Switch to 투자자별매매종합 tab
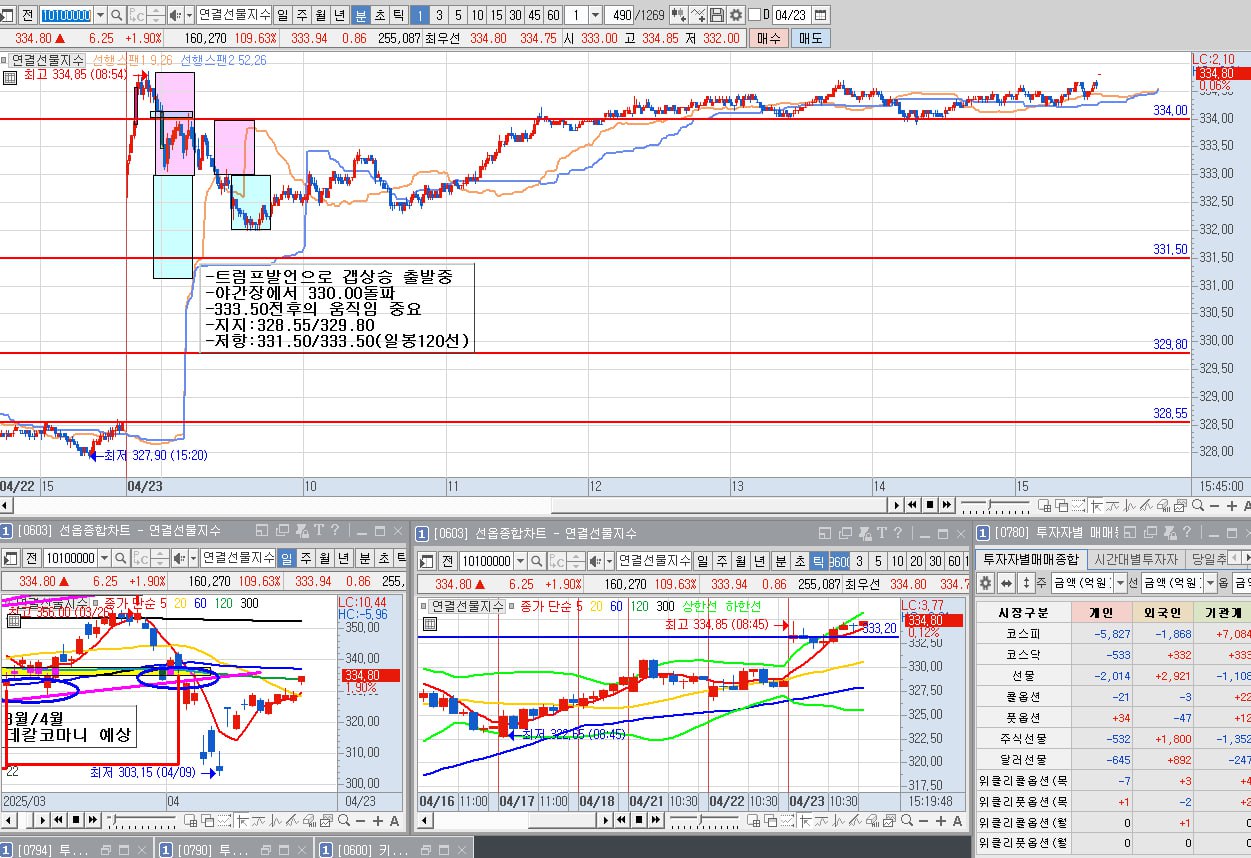1251x858 pixels. (x=1029, y=559)
